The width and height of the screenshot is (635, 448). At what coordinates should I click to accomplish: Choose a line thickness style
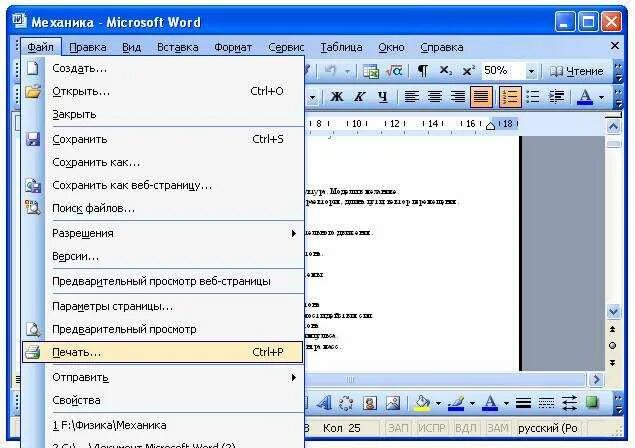tap(523, 403)
